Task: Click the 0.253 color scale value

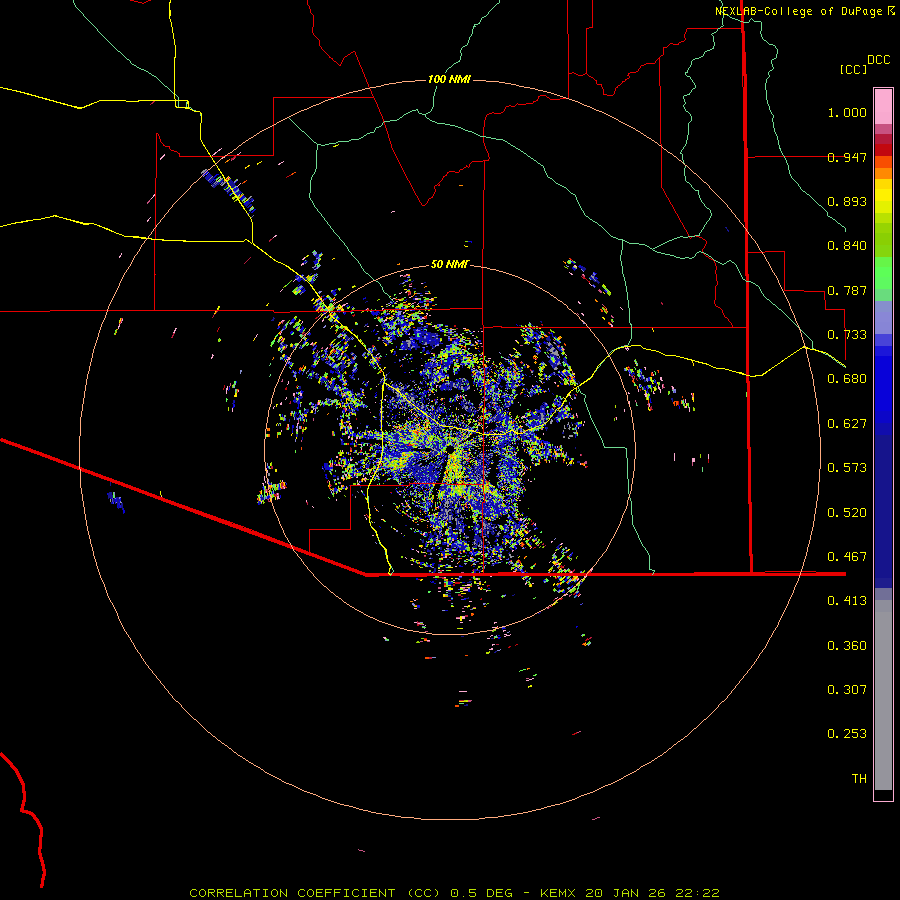Action: click(847, 734)
